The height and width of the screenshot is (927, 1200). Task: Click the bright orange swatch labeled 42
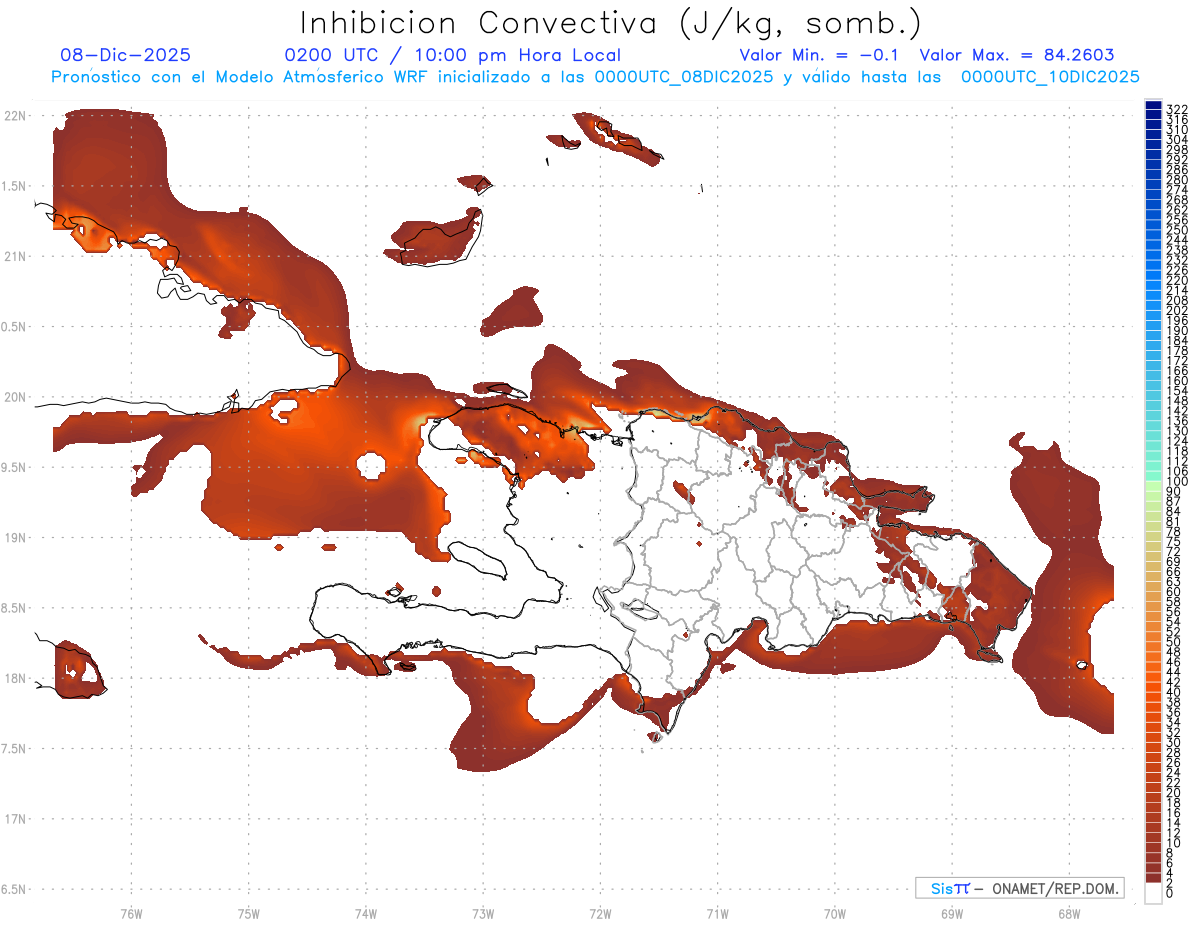(1154, 679)
